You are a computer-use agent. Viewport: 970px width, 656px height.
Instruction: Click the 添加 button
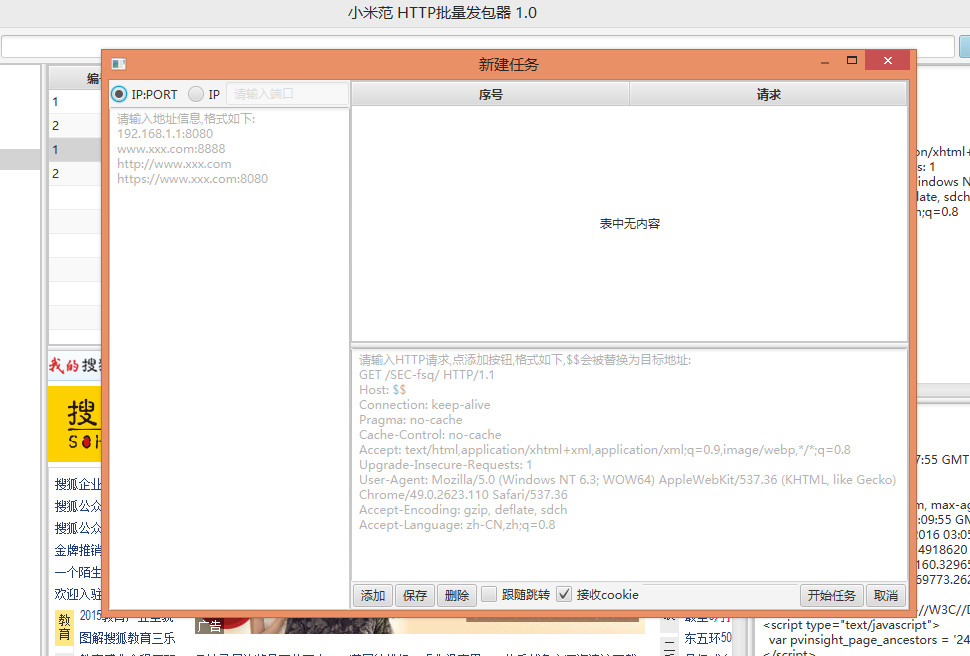pyautogui.click(x=373, y=595)
